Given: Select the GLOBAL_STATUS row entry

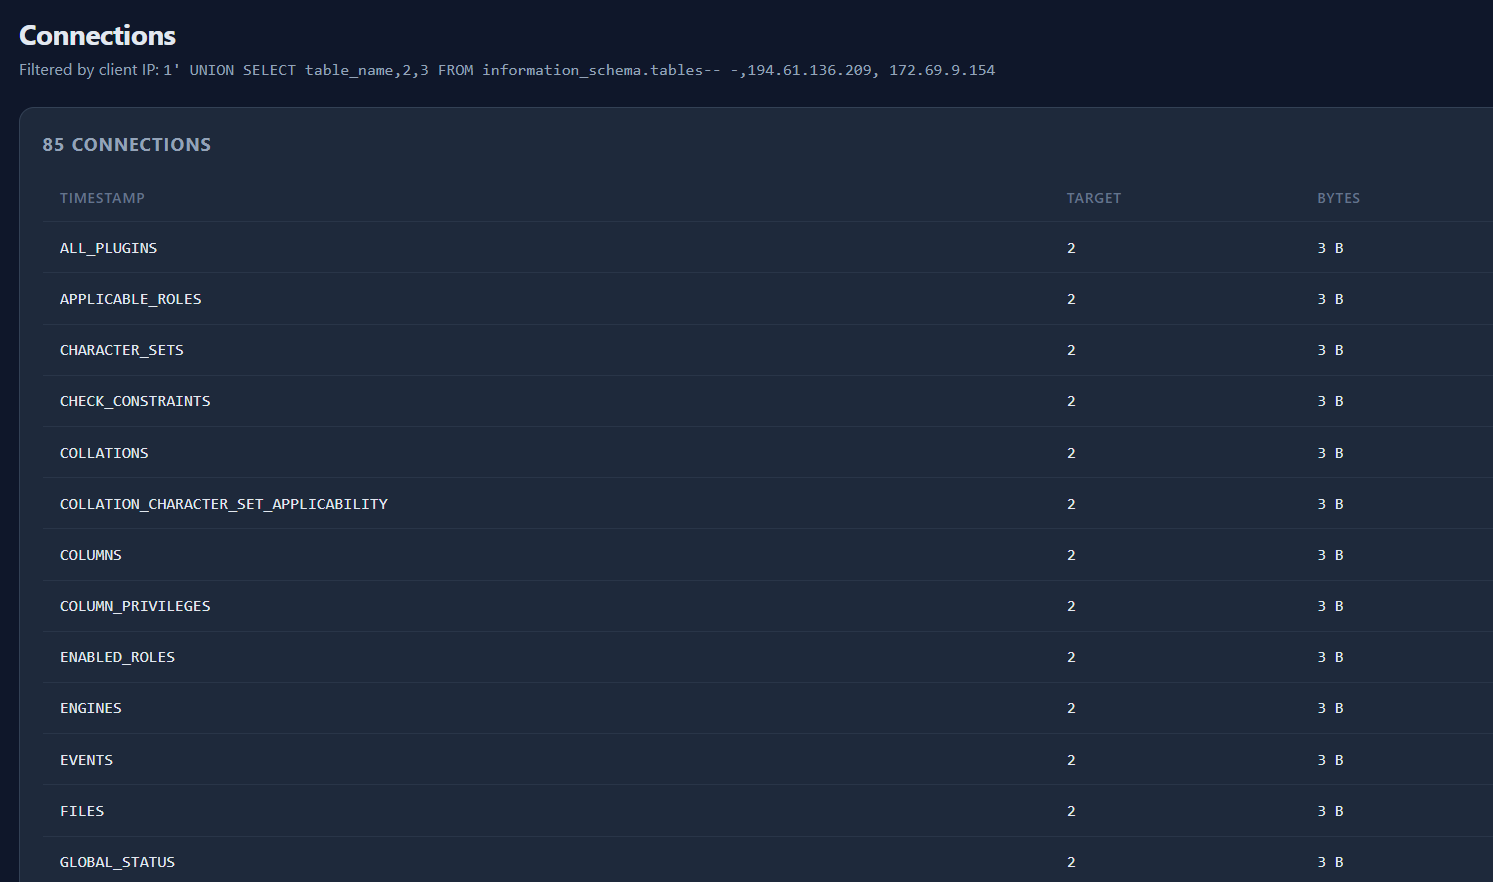Looking at the screenshot, I should [x=117, y=862].
